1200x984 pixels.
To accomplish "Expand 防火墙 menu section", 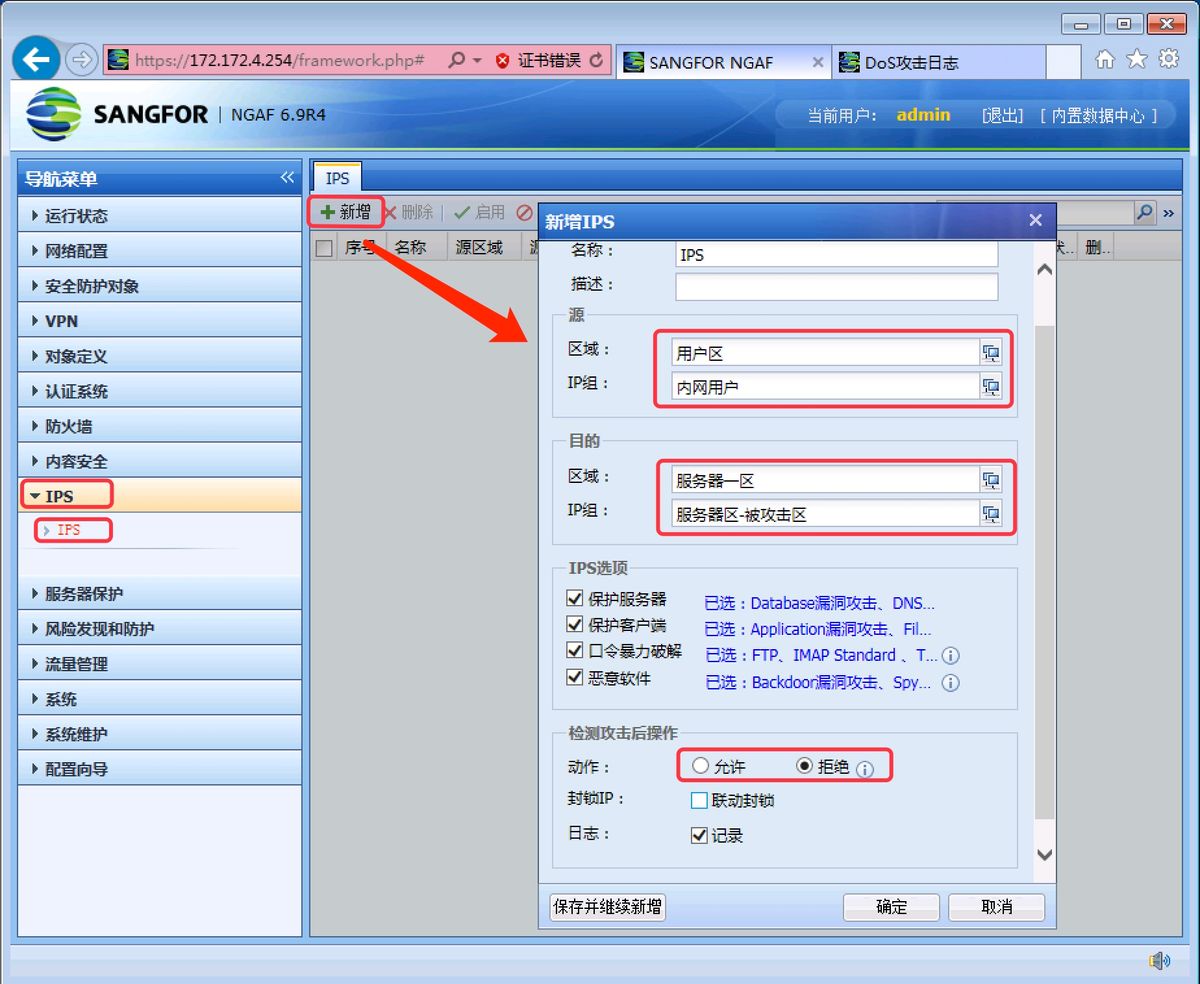I will click(160, 425).
